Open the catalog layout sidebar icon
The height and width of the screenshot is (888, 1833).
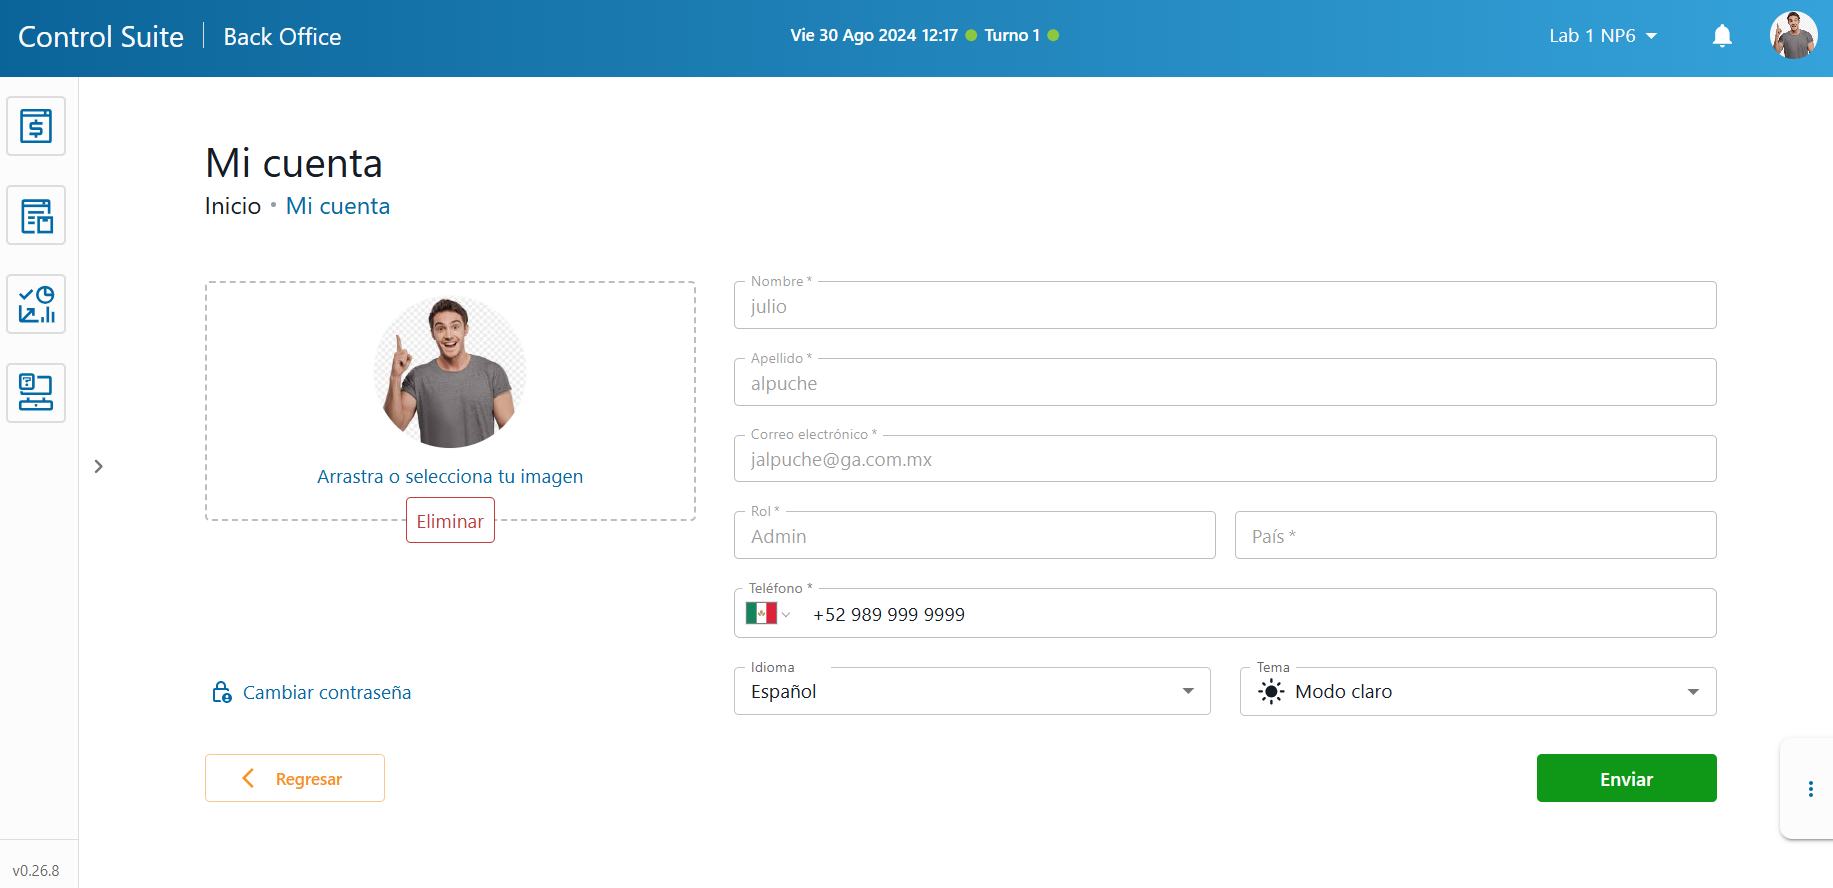pyautogui.click(x=36, y=215)
